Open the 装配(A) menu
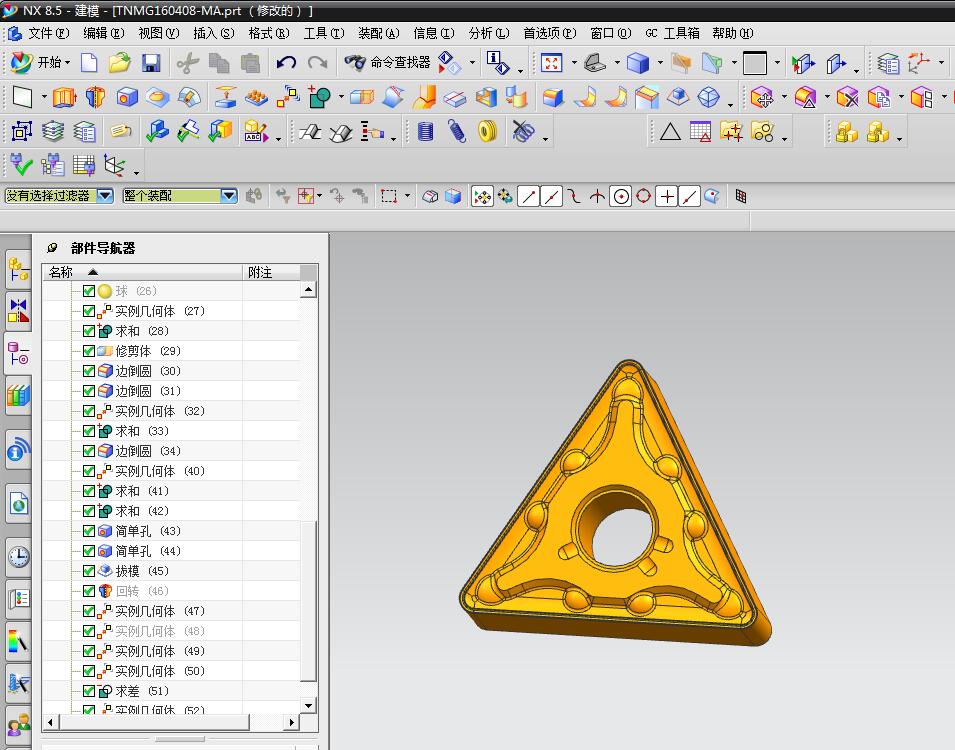This screenshot has height=750, width=955. point(379,33)
